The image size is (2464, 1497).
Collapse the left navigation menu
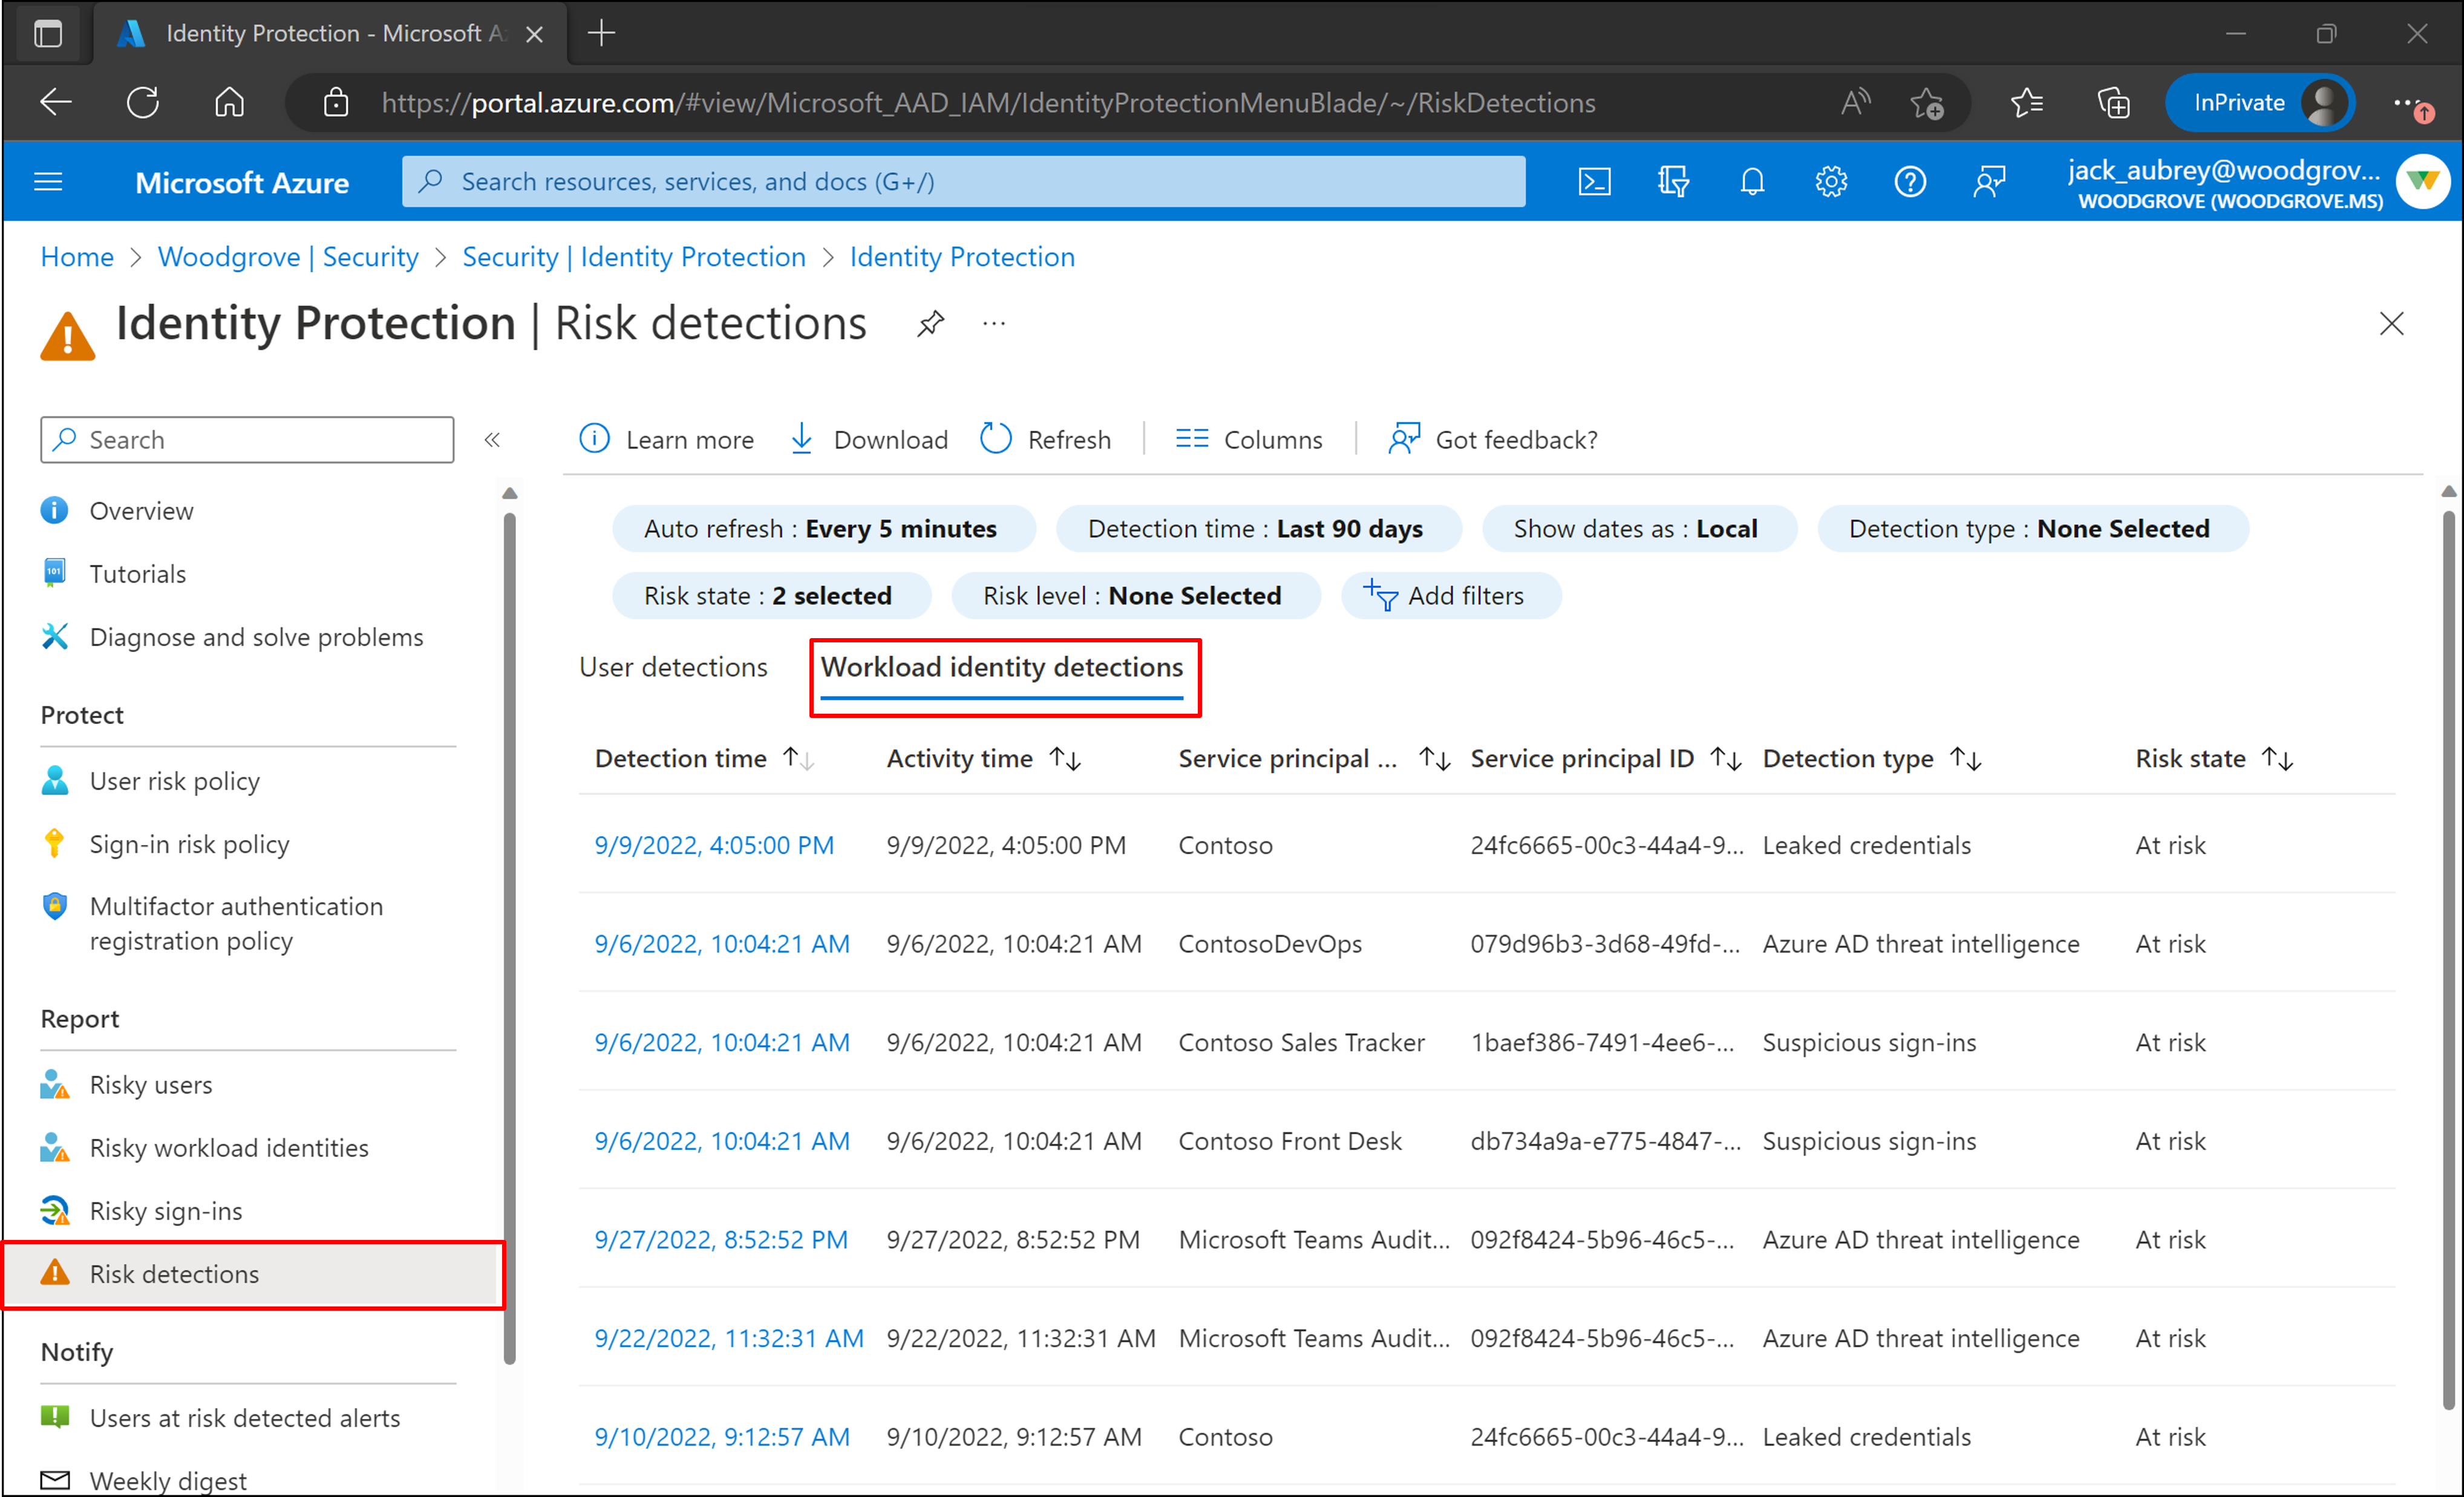coord(492,440)
